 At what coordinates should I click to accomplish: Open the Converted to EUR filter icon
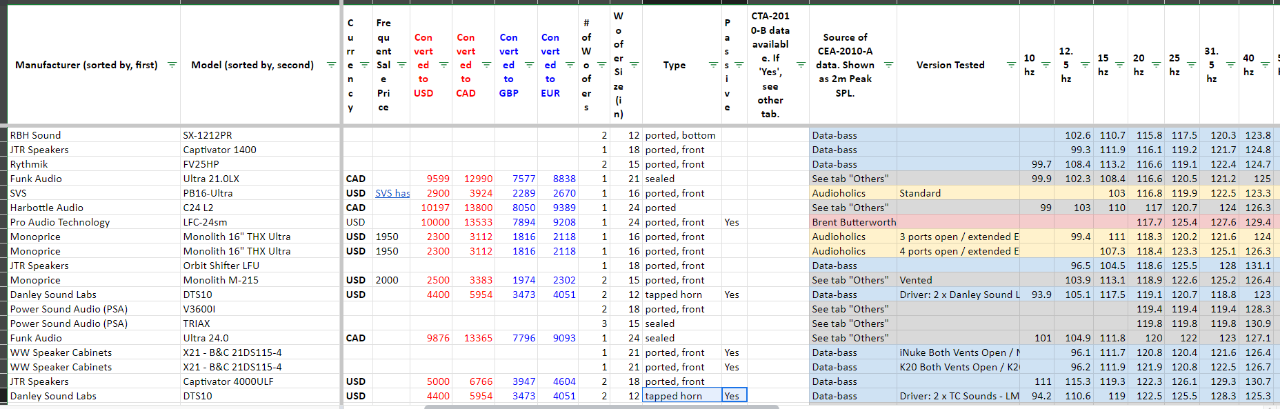(x=568, y=65)
